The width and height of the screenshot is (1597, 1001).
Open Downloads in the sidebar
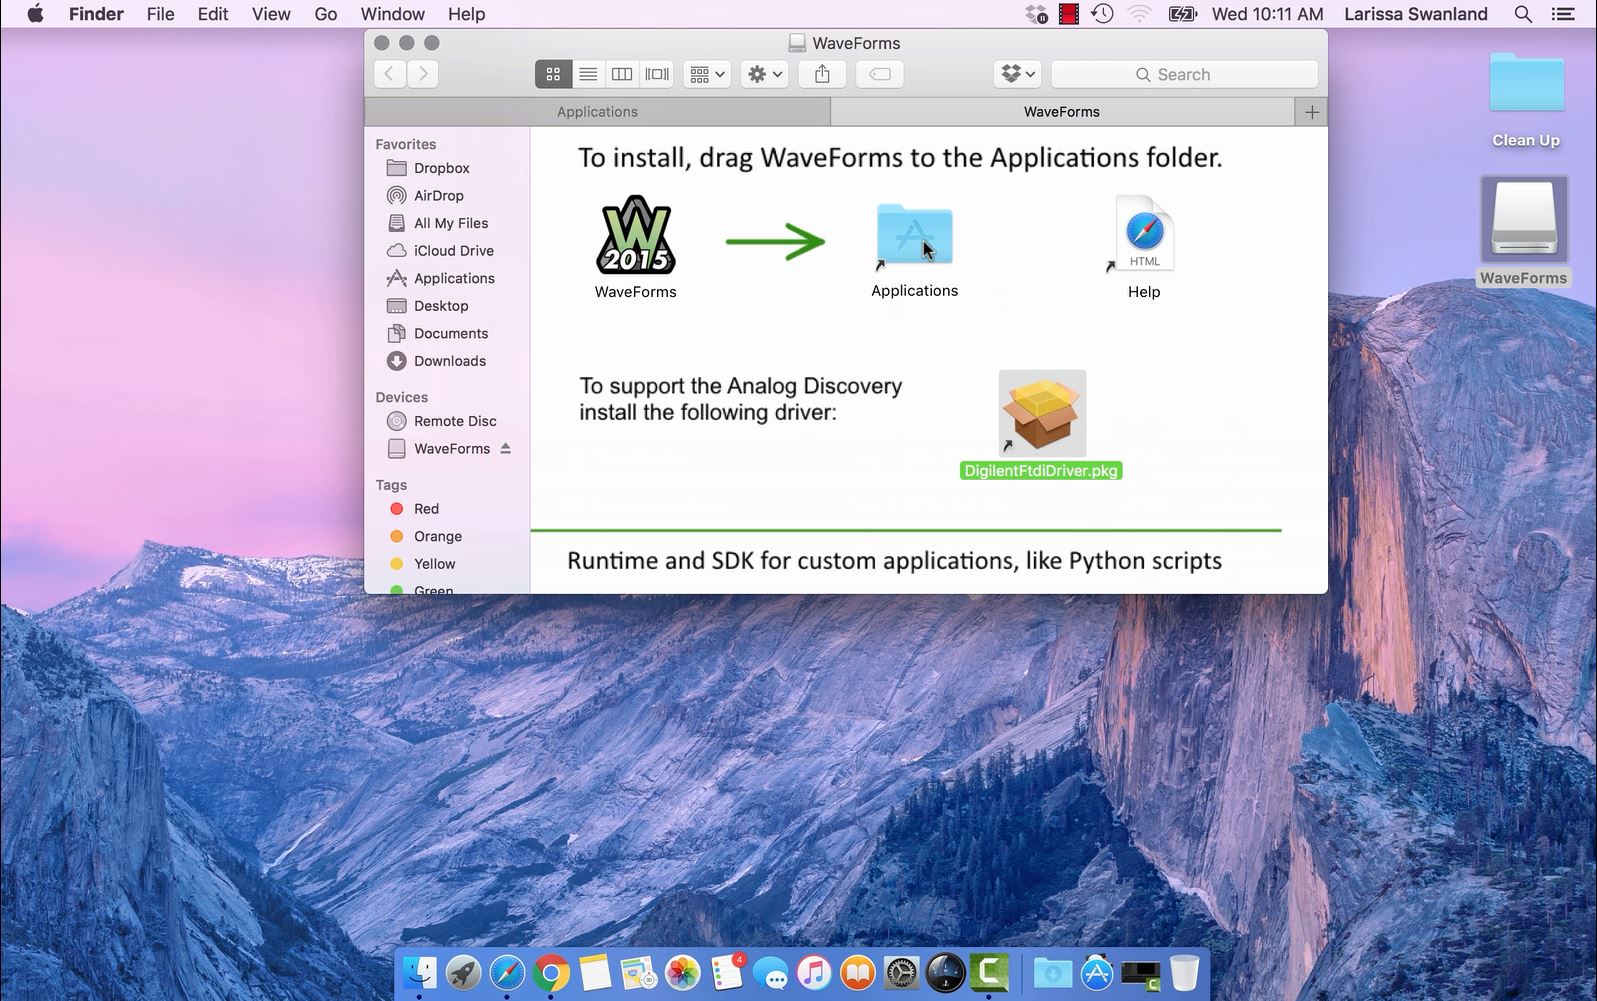[x=450, y=361]
